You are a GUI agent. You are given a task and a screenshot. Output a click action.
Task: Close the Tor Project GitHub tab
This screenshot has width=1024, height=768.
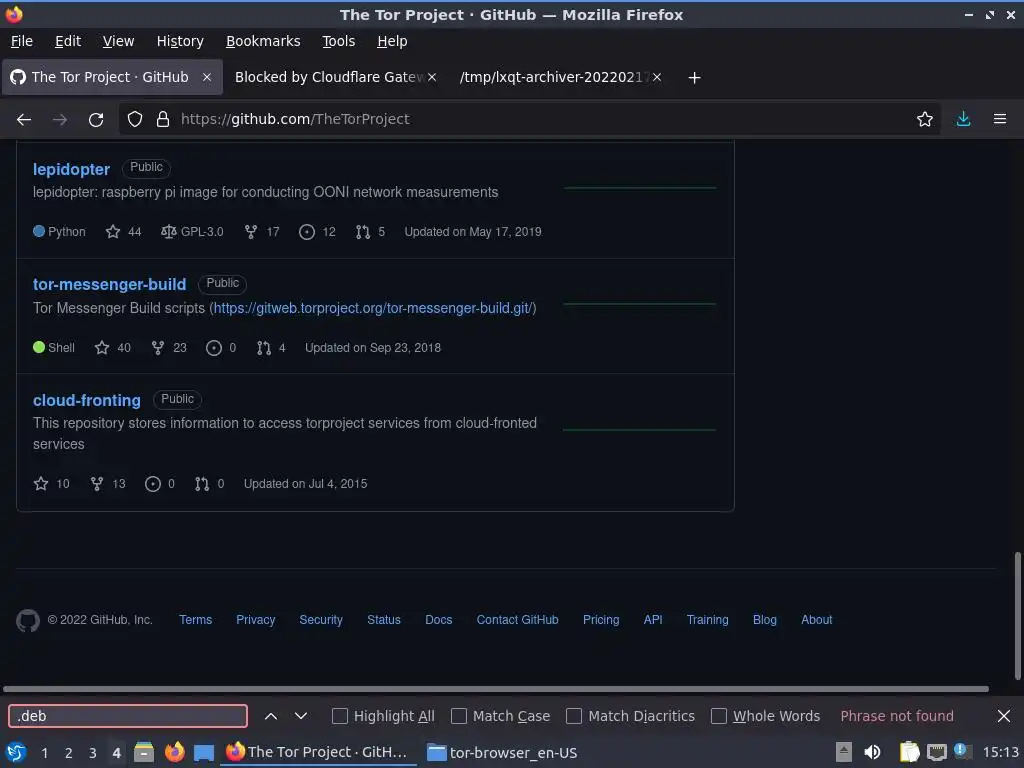[206, 77]
